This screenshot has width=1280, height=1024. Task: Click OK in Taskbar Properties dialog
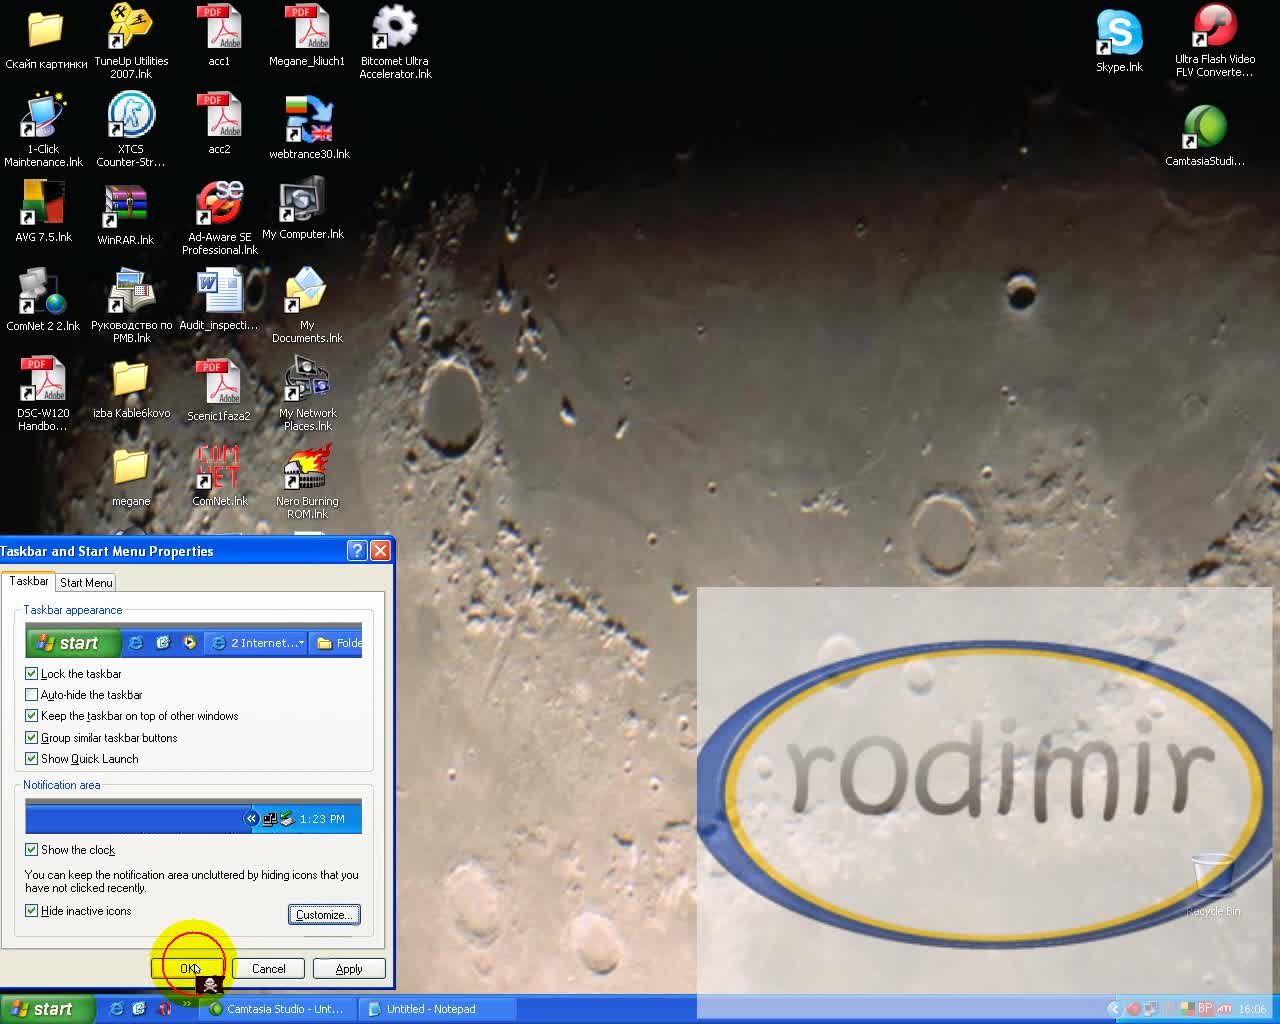point(188,969)
